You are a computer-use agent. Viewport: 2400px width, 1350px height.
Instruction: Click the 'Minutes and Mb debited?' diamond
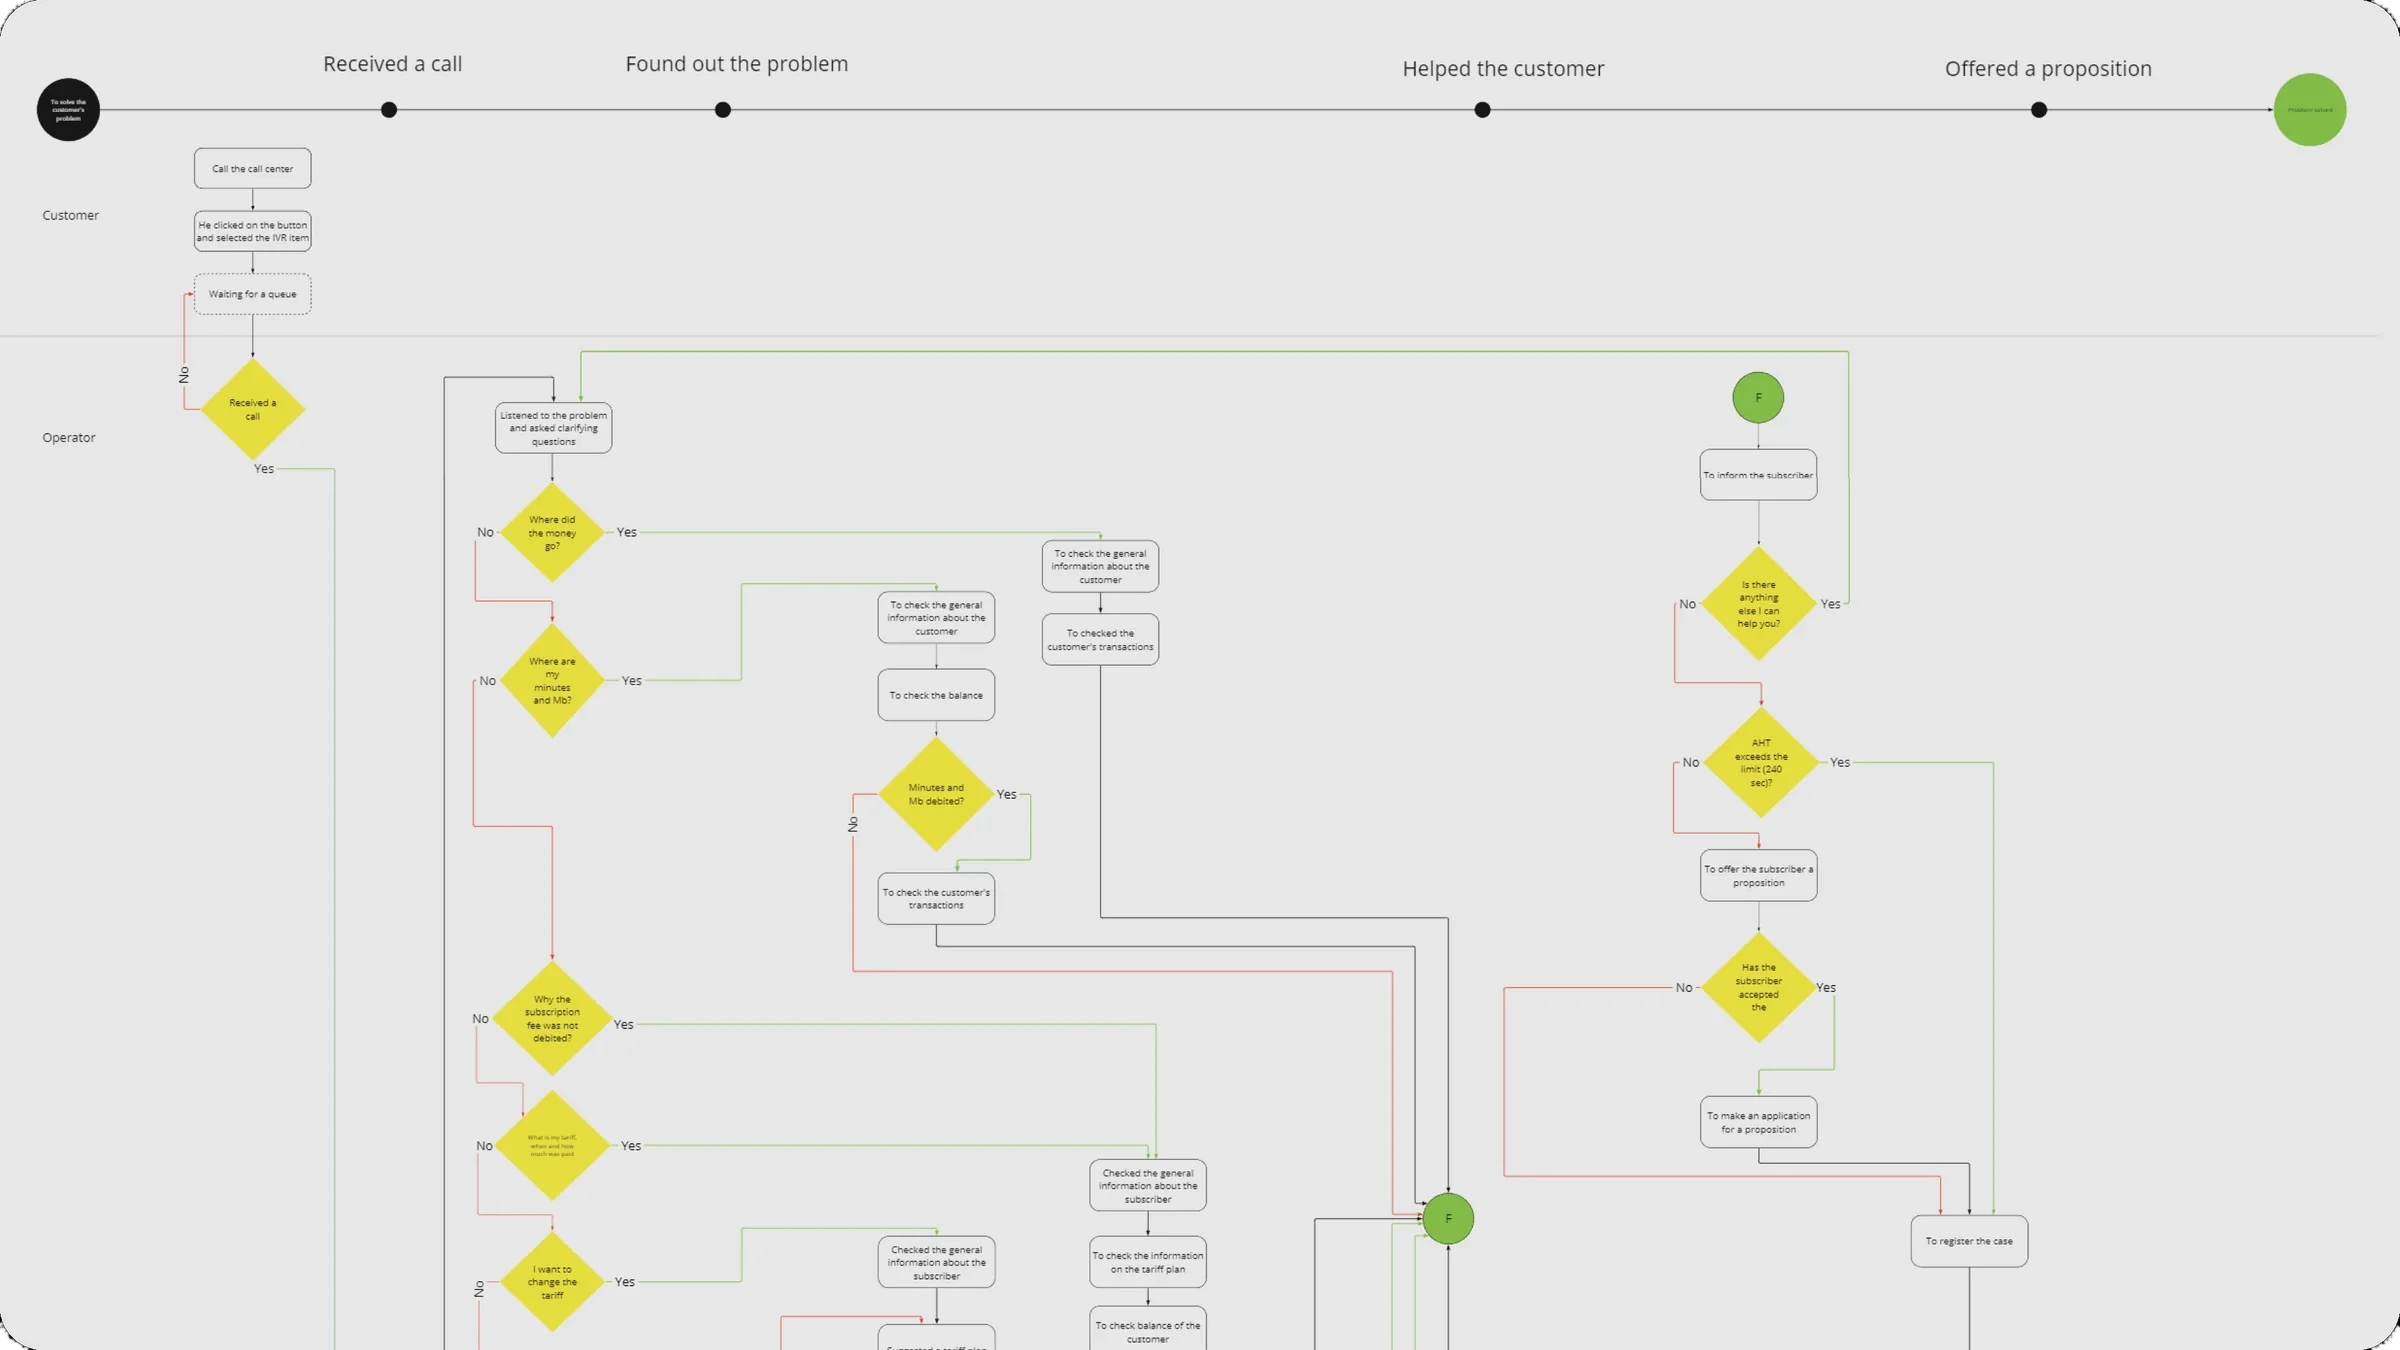pos(936,794)
